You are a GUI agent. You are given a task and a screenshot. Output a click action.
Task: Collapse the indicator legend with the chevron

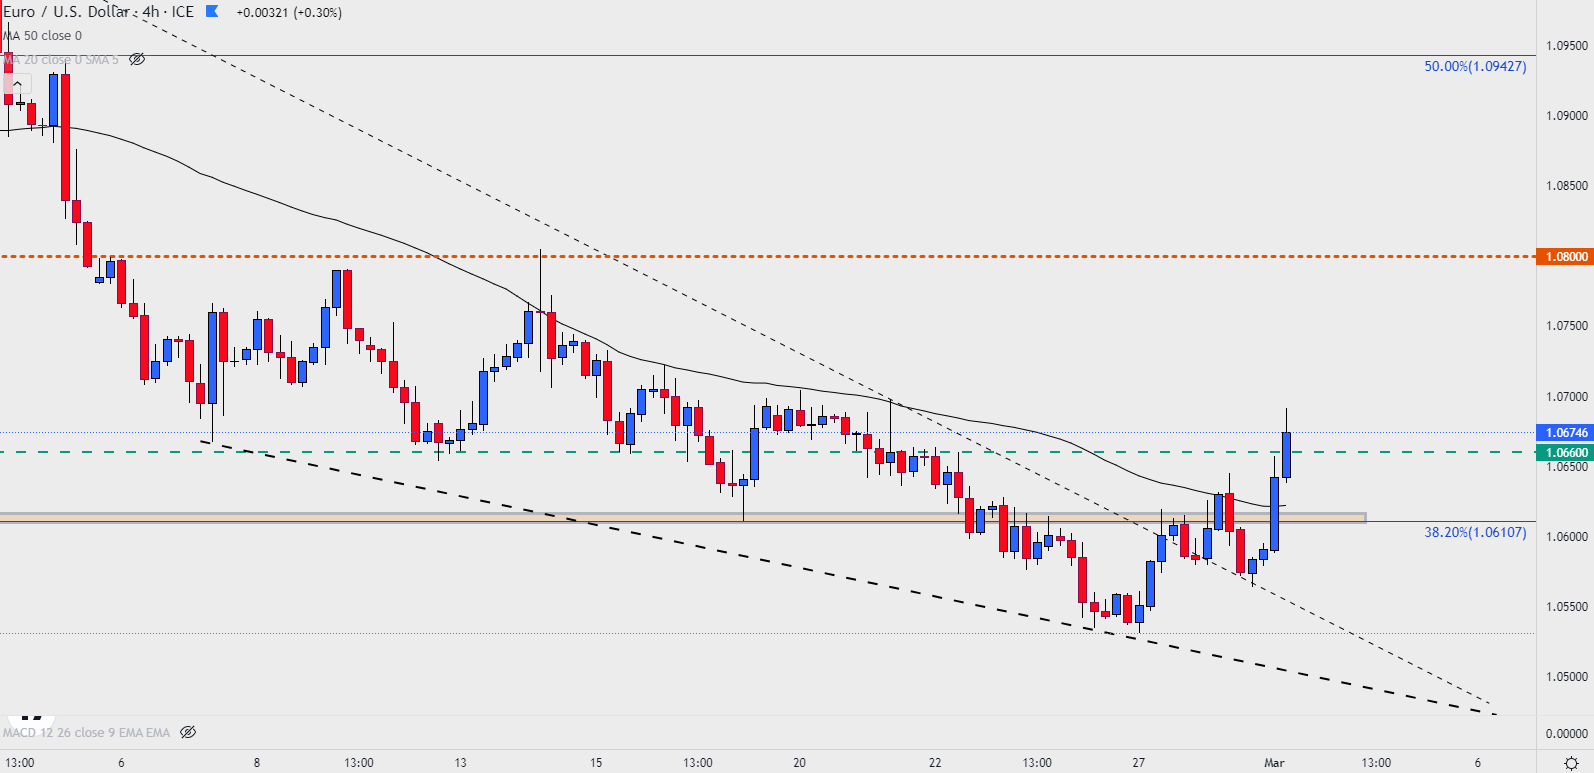click(x=17, y=84)
